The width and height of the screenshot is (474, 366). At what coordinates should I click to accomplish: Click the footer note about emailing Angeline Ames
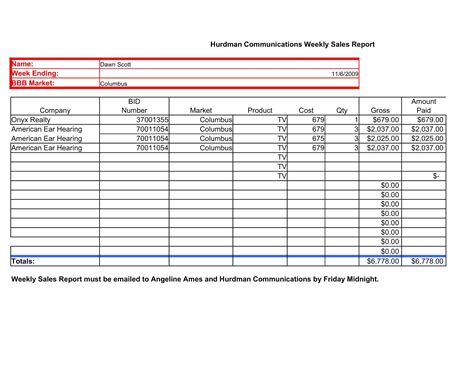click(x=195, y=279)
